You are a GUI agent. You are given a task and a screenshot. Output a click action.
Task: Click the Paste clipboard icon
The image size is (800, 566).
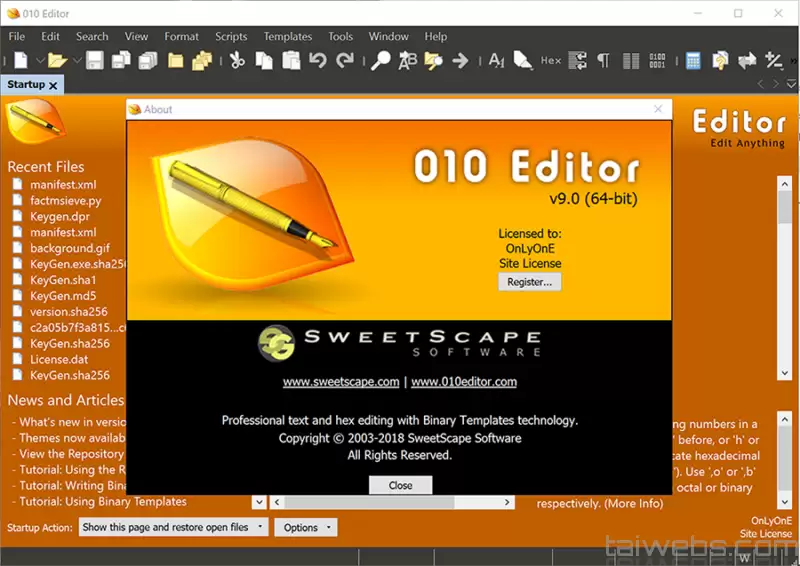click(x=291, y=60)
